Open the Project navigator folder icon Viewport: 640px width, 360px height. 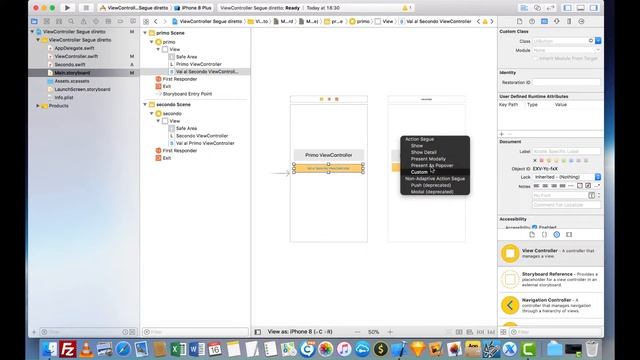[x=34, y=21]
